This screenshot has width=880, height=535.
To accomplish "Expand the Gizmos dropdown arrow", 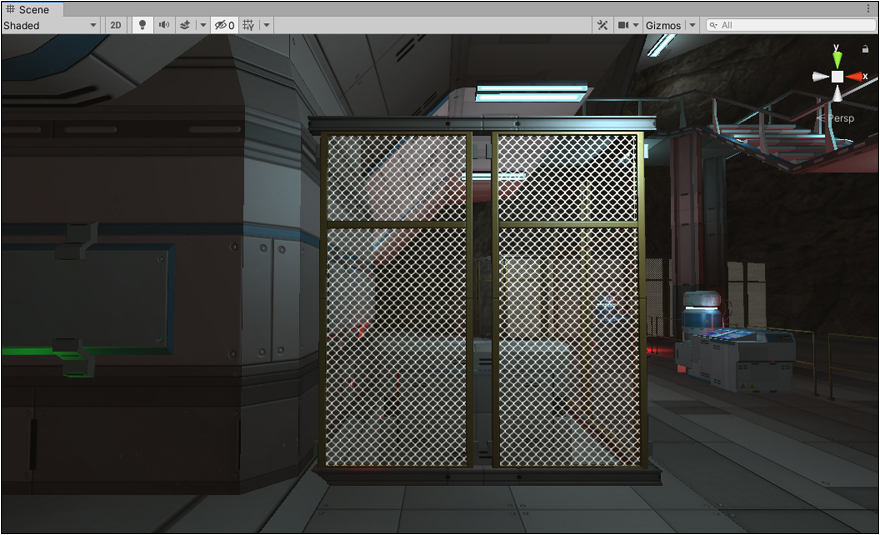I will [692, 25].
